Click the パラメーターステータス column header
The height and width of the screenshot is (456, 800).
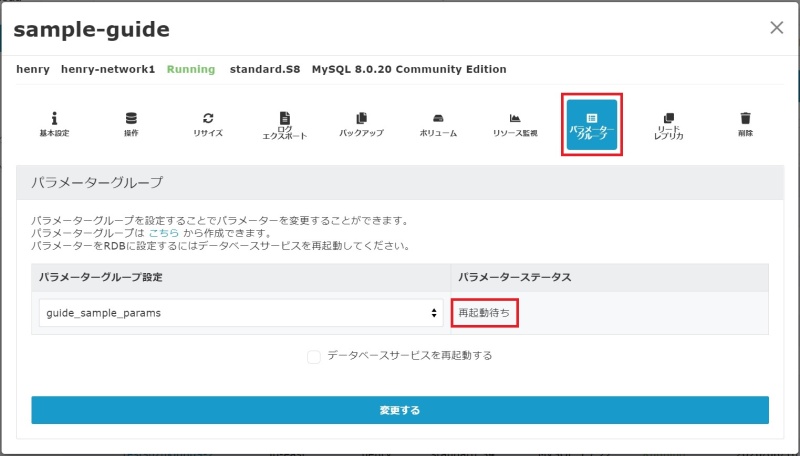513,276
